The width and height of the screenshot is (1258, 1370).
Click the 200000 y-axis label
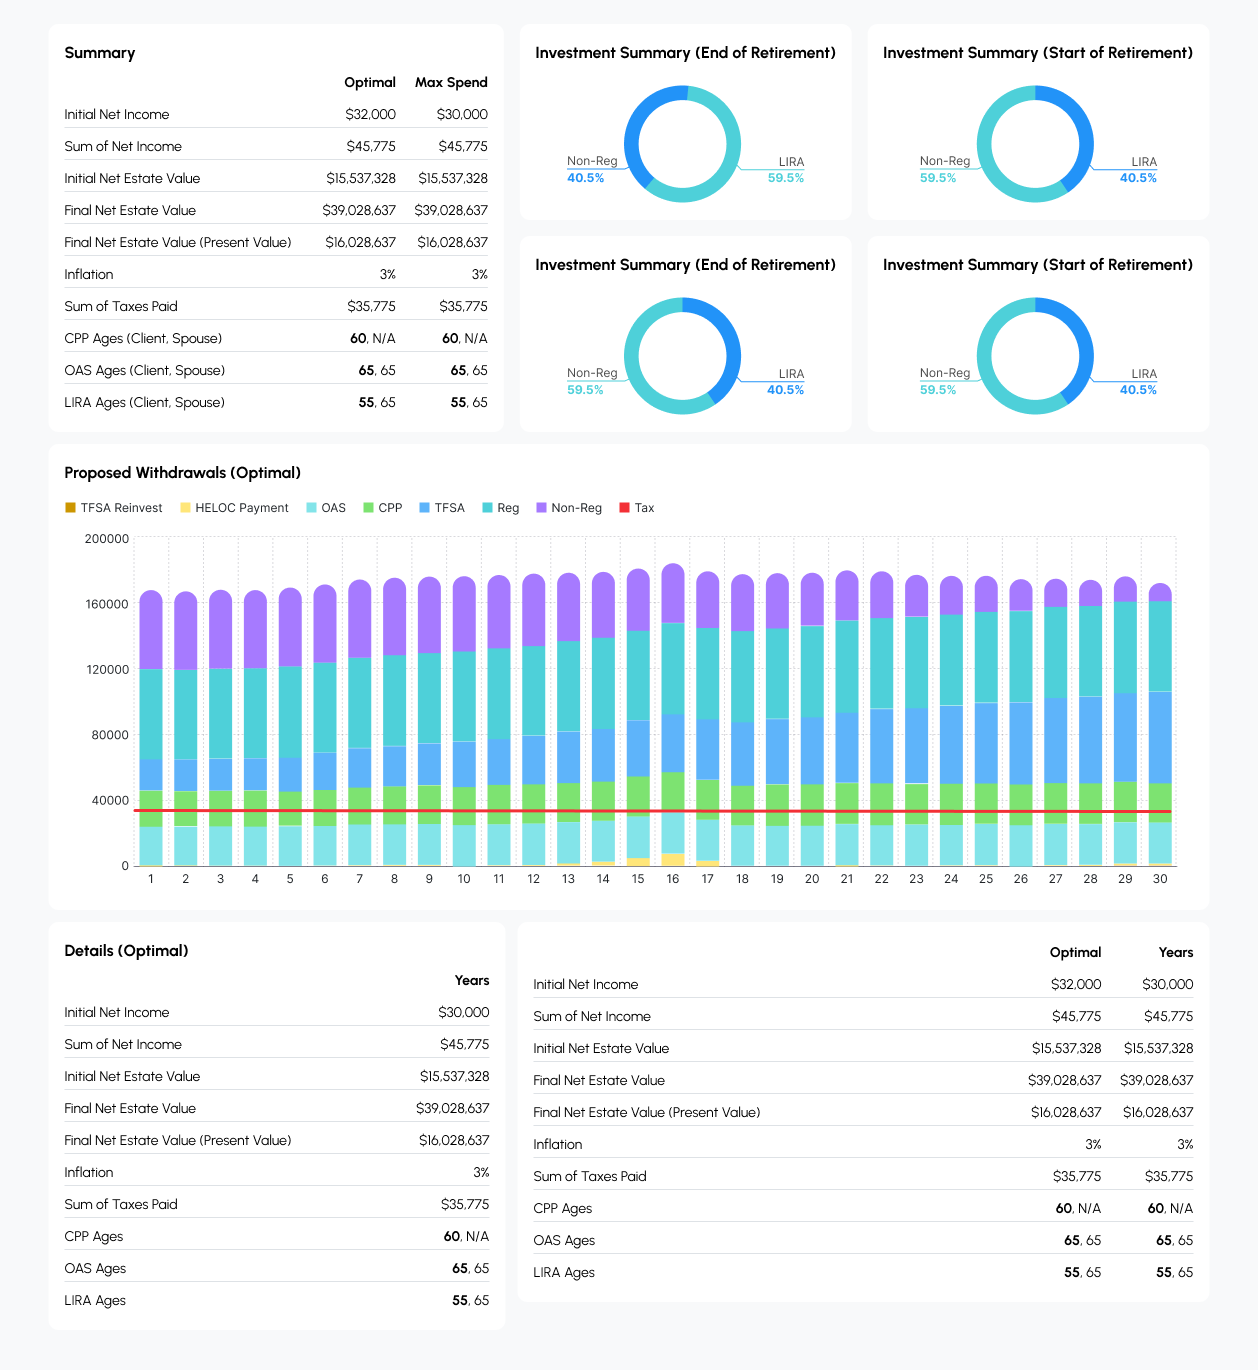click(107, 539)
